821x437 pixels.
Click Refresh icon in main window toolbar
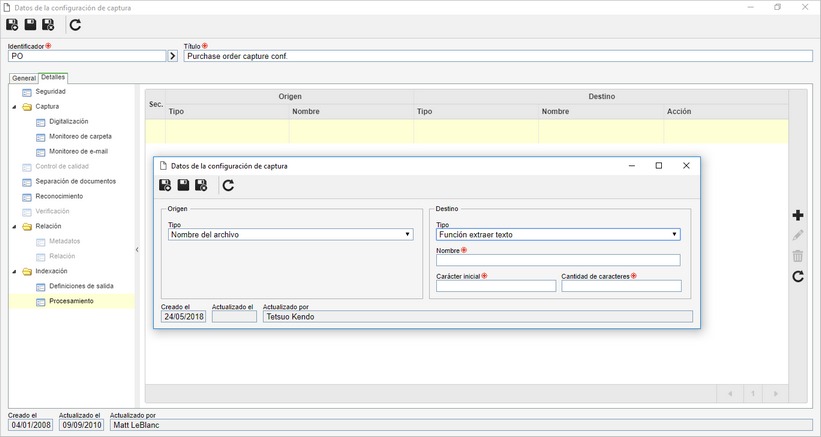(x=75, y=25)
